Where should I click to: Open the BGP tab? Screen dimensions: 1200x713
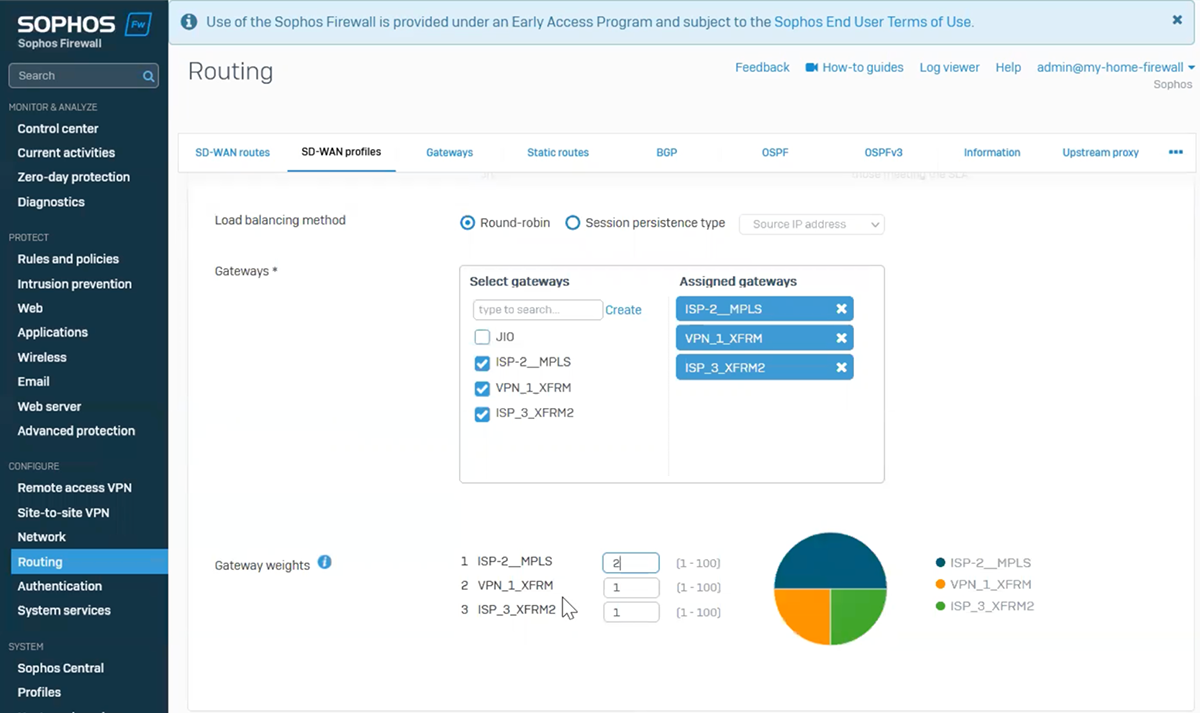(667, 152)
